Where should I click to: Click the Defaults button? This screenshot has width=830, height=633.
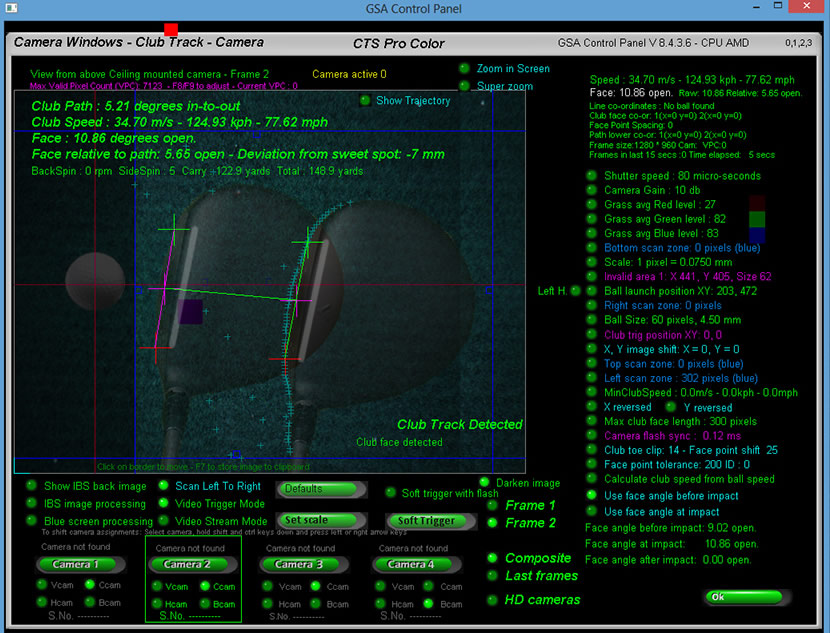tap(321, 489)
